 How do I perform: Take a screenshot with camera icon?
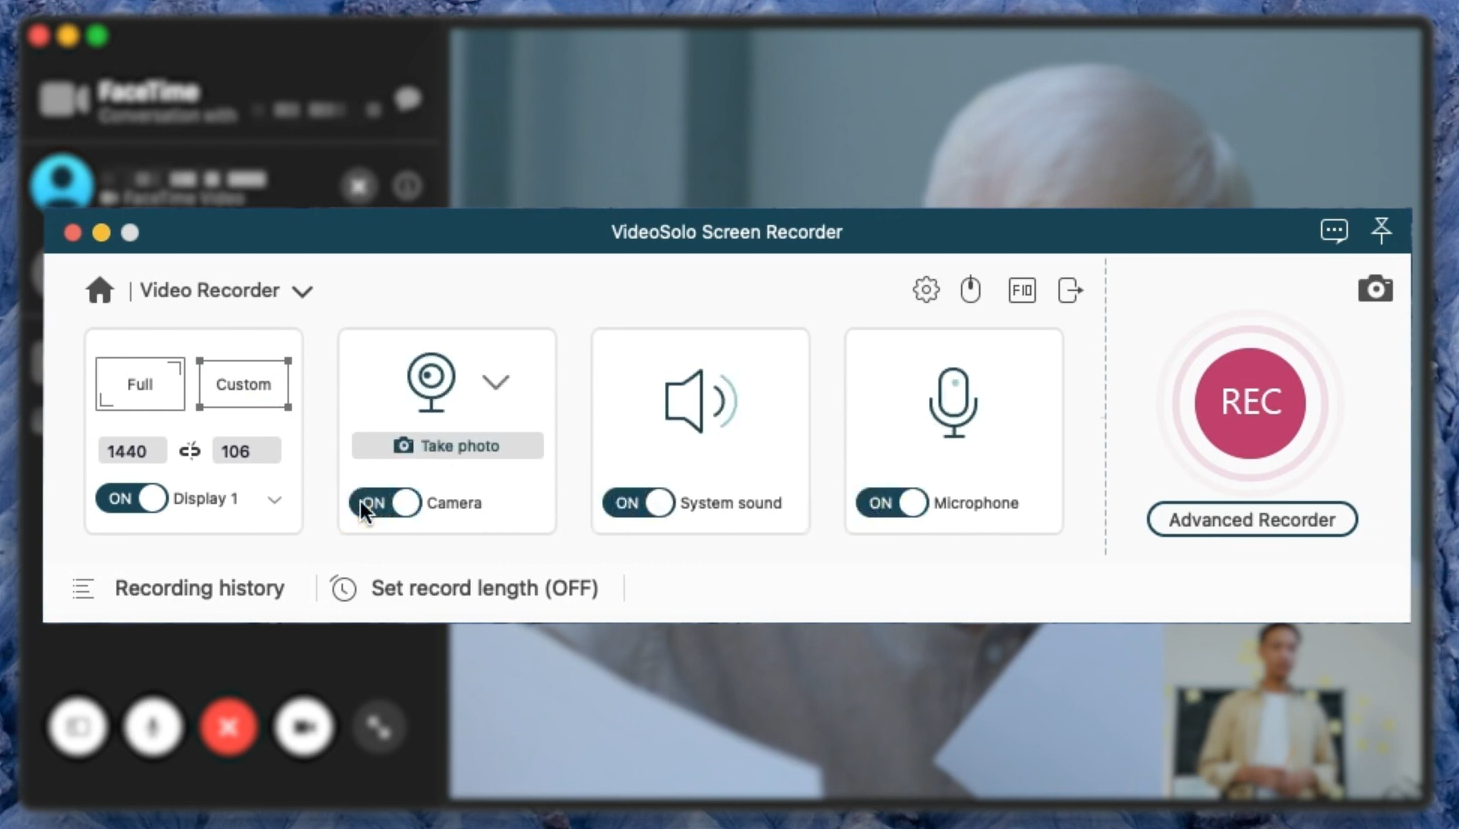[1376, 289]
